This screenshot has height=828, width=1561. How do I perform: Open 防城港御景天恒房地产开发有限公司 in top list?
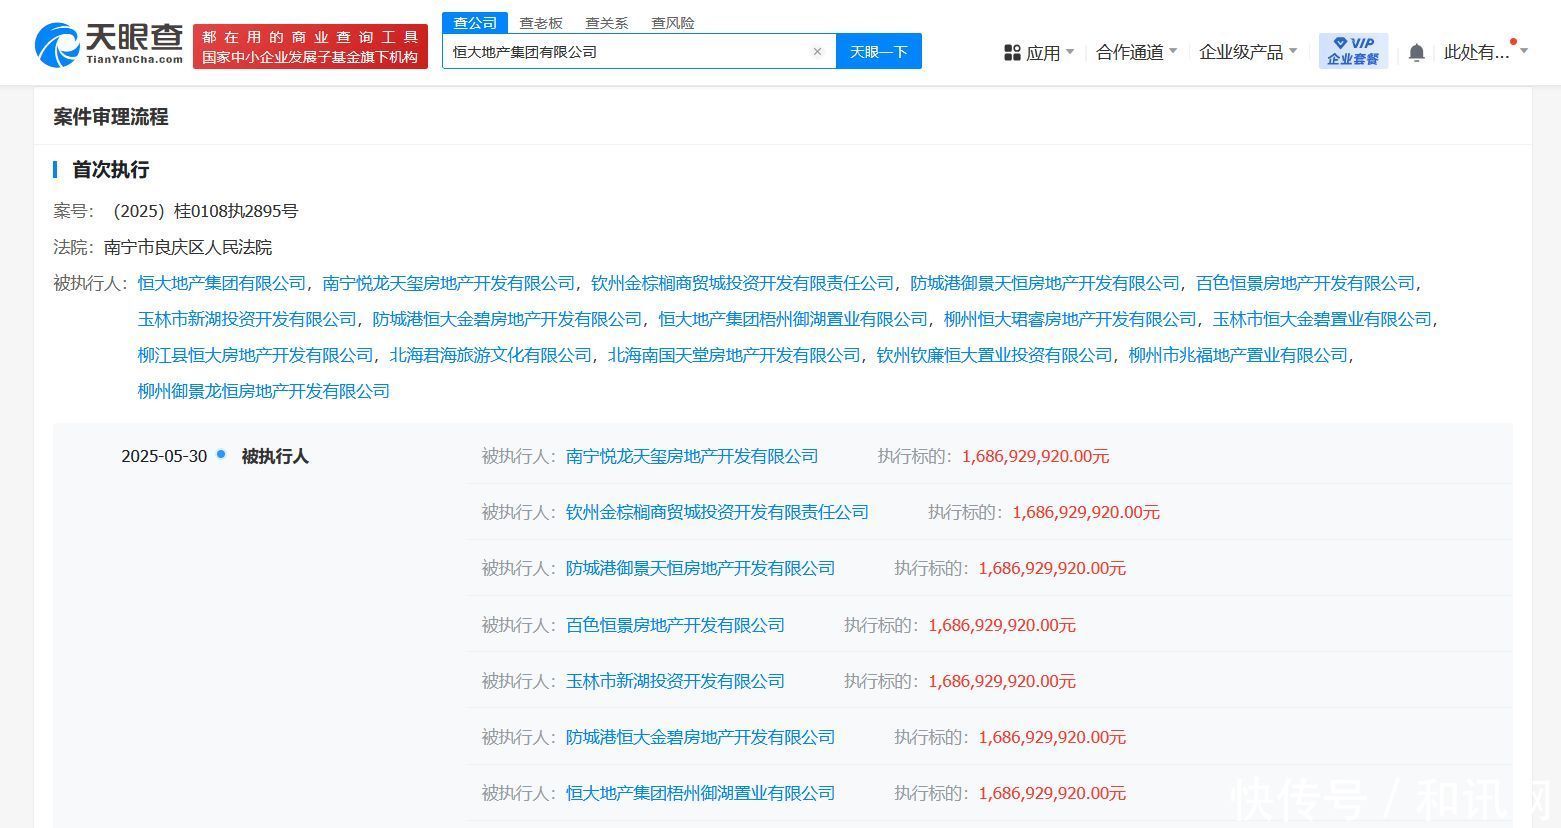tap(1045, 283)
